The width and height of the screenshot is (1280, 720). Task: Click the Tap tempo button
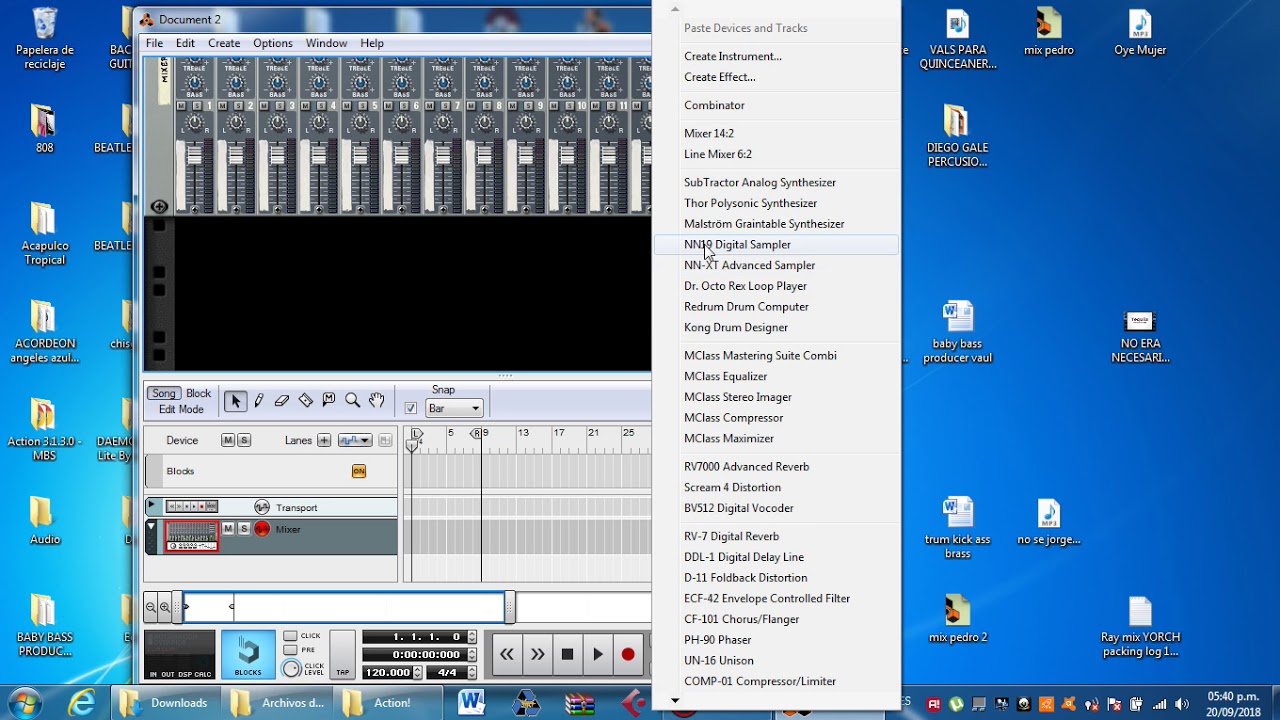pos(342,655)
